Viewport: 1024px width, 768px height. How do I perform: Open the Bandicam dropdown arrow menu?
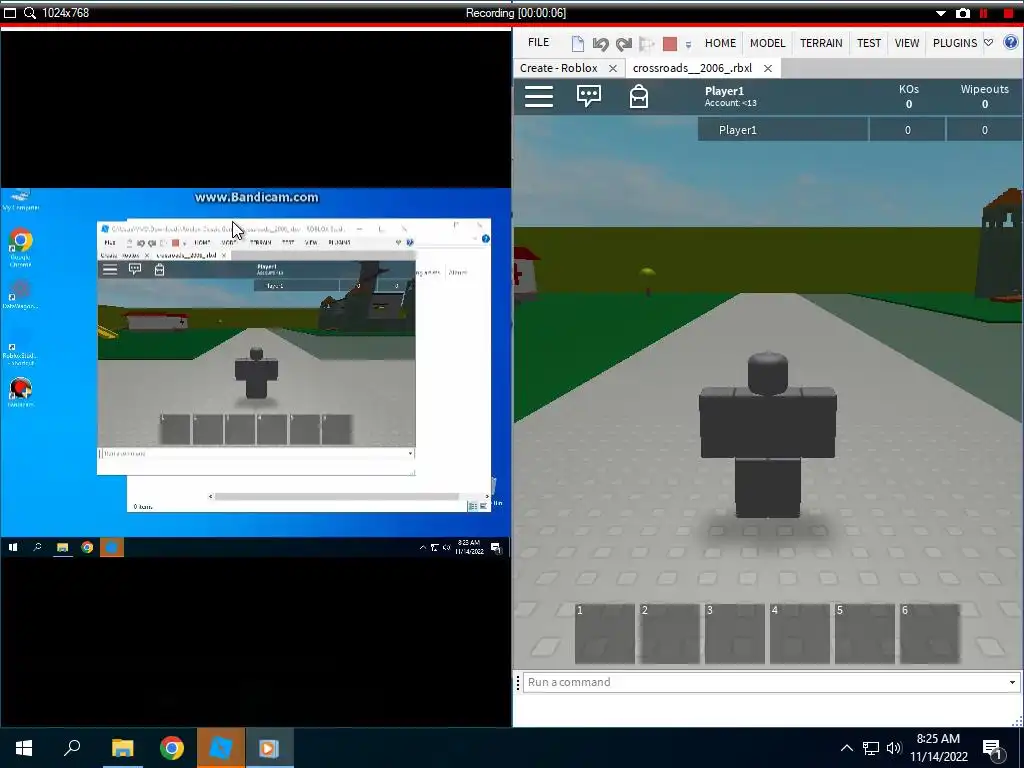(x=940, y=13)
